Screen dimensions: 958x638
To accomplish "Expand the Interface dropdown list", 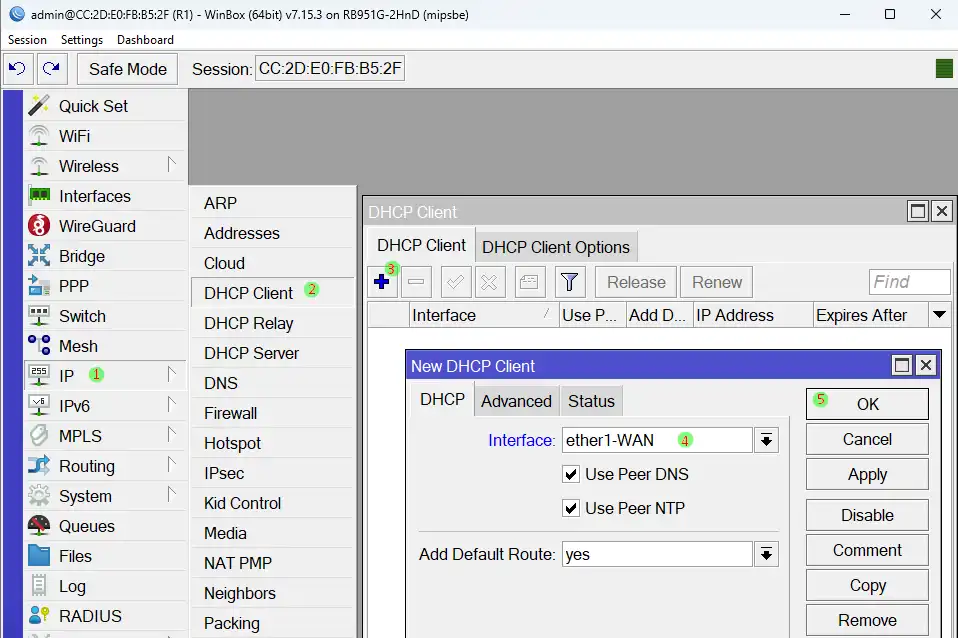I will [767, 440].
